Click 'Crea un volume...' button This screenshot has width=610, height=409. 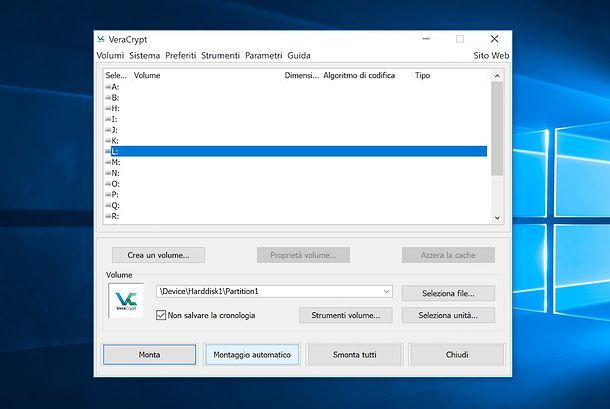click(158, 255)
